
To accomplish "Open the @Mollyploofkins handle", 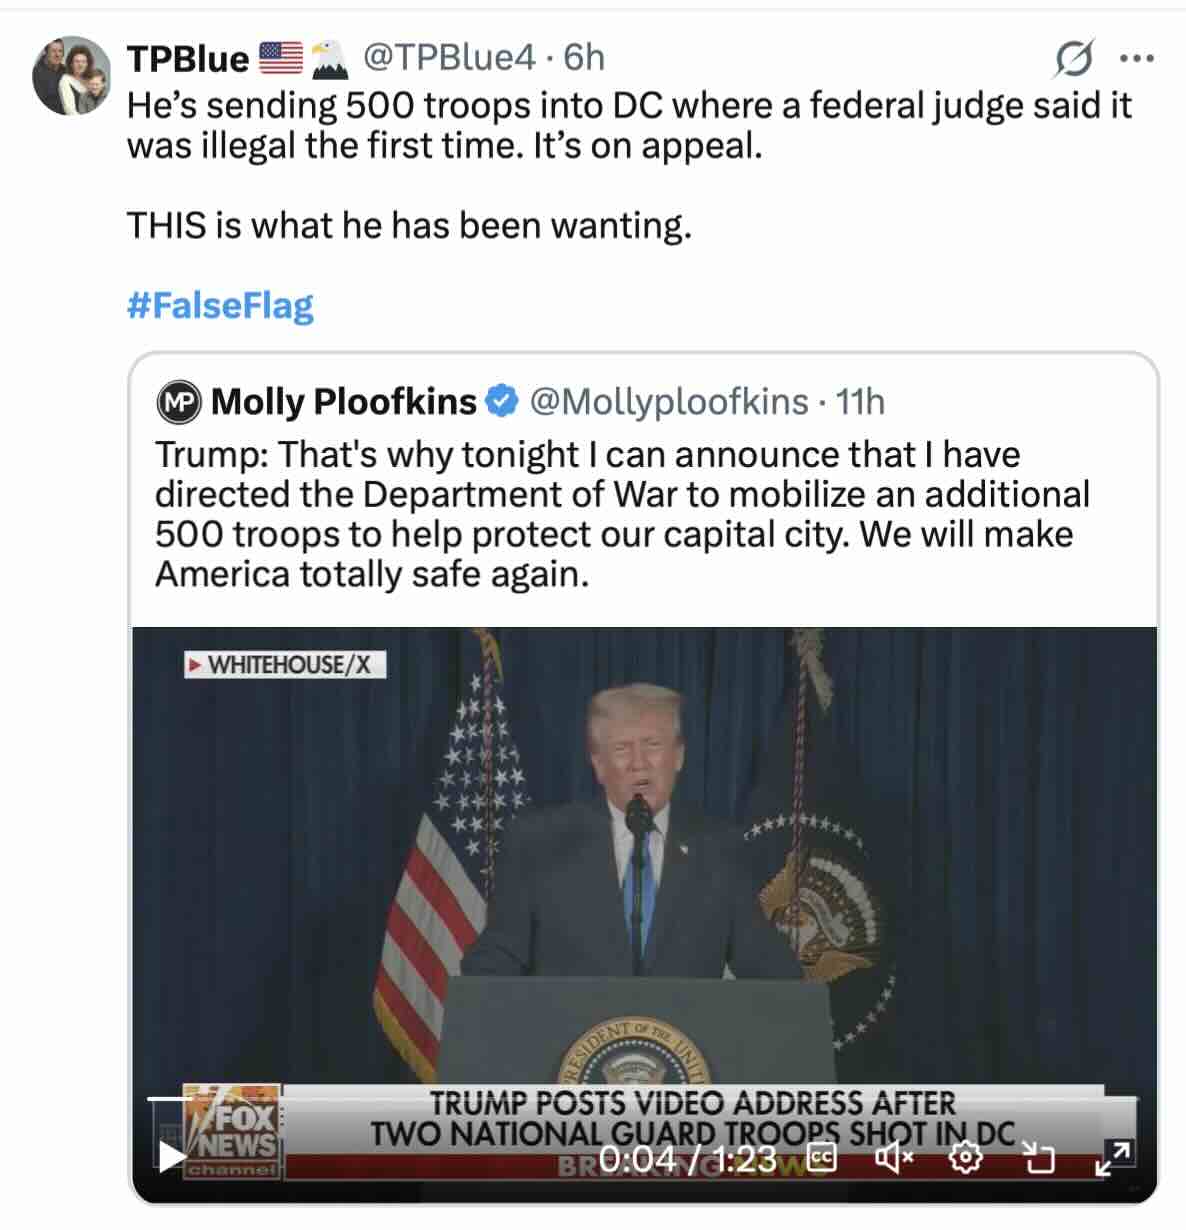I will (668, 401).
